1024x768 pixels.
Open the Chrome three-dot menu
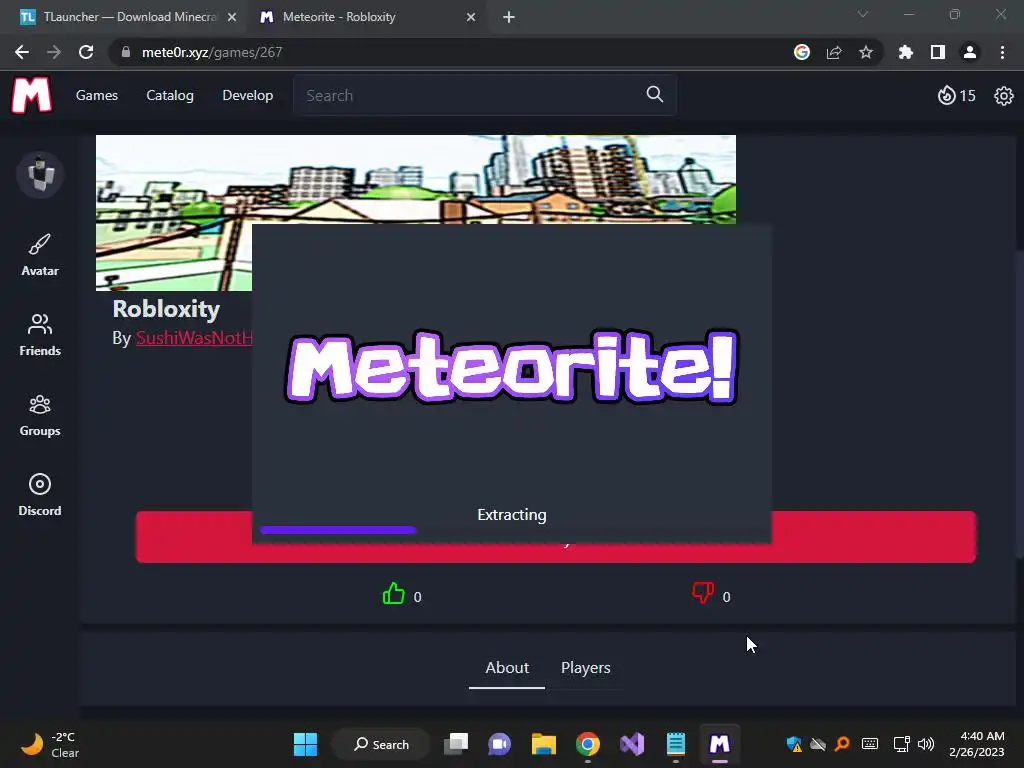pos(1002,52)
